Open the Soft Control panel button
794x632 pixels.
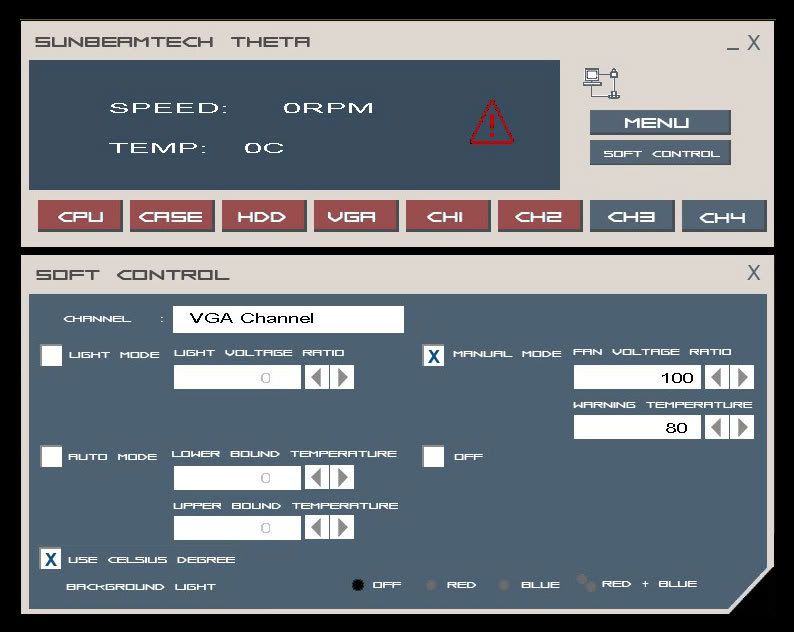tap(660, 153)
